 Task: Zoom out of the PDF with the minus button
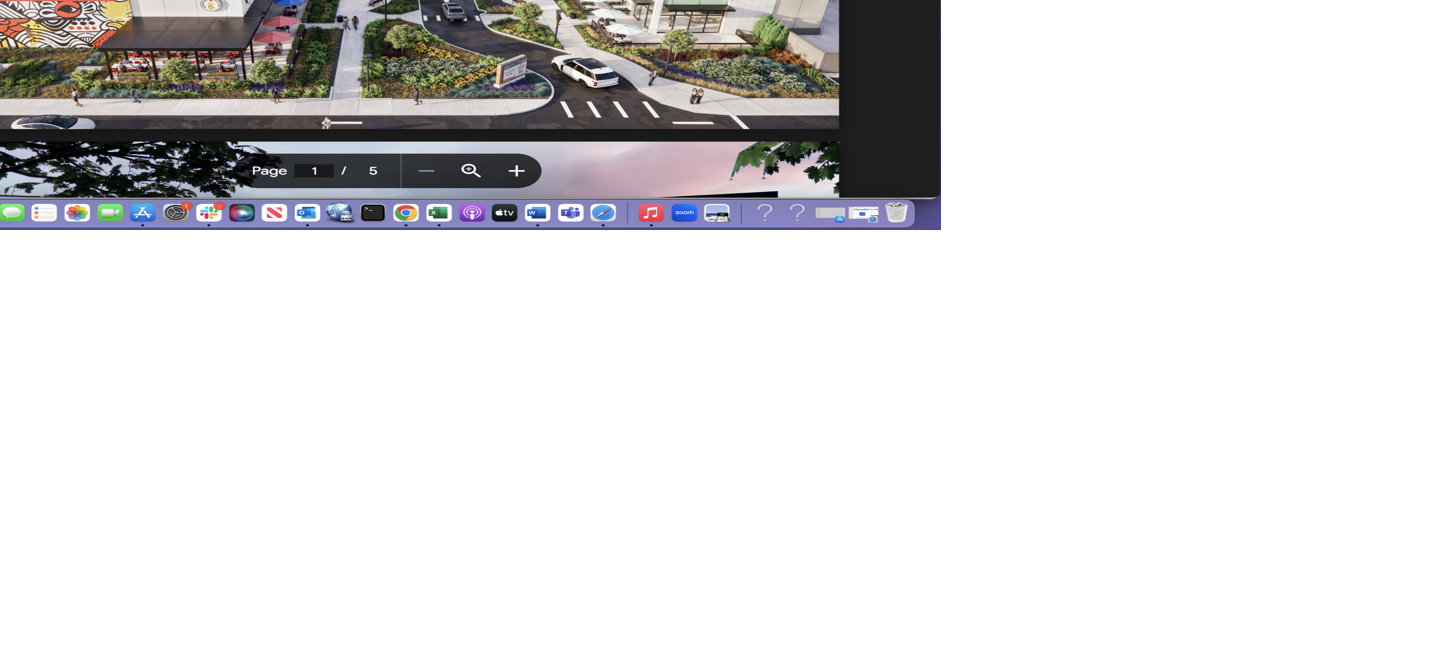point(426,170)
